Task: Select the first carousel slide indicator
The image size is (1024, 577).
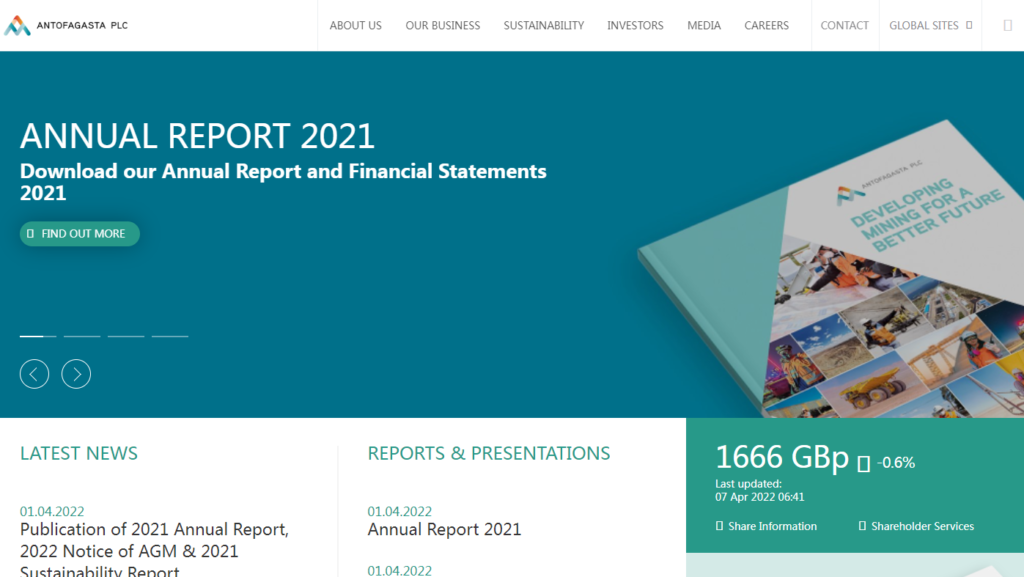Action: pos(38,336)
